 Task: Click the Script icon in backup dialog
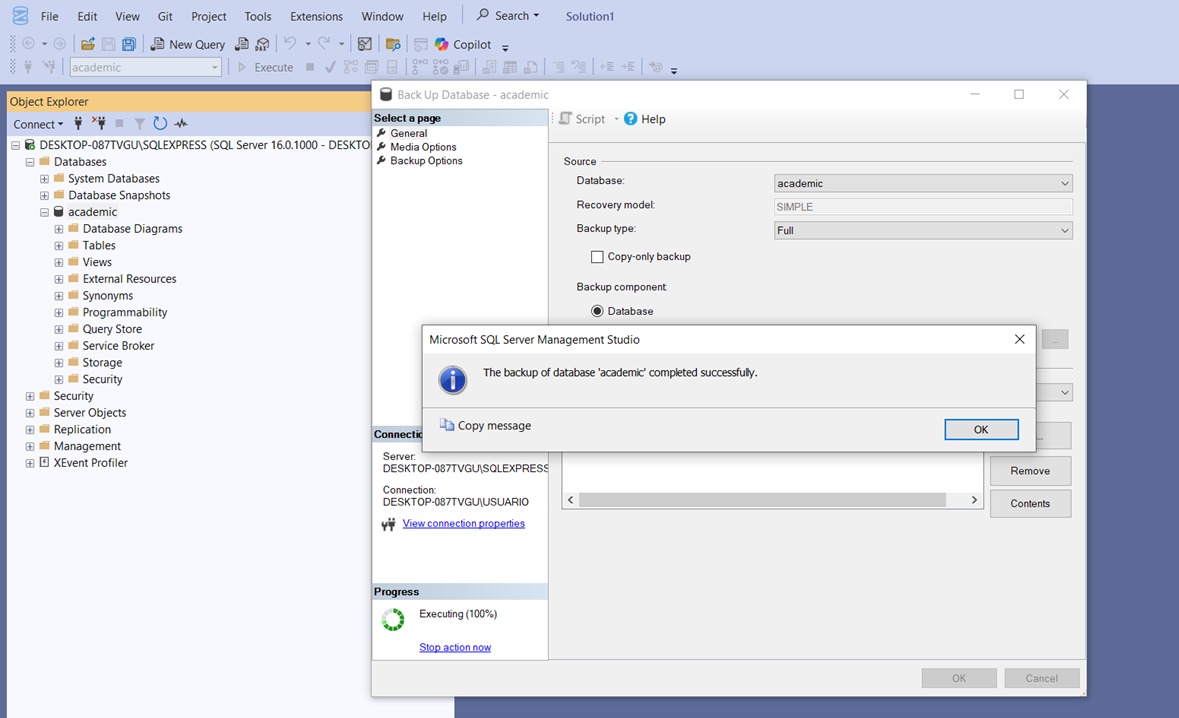click(x=565, y=119)
